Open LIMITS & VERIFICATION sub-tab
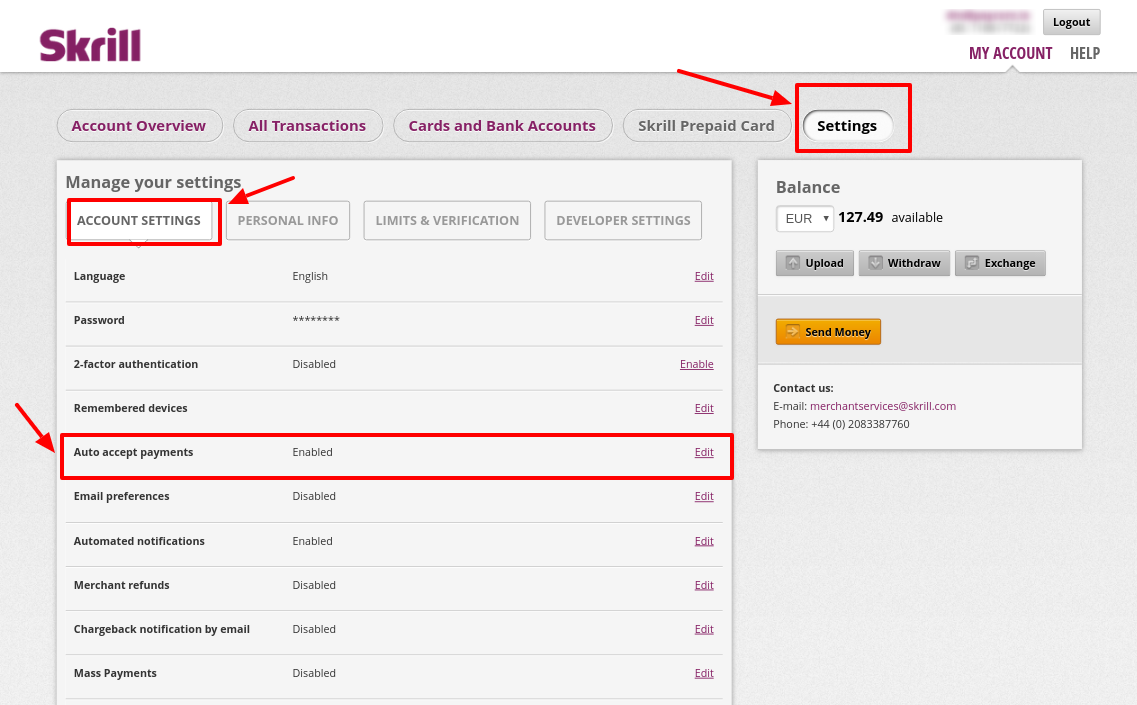The width and height of the screenshot is (1137, 705). pos(447,220)
